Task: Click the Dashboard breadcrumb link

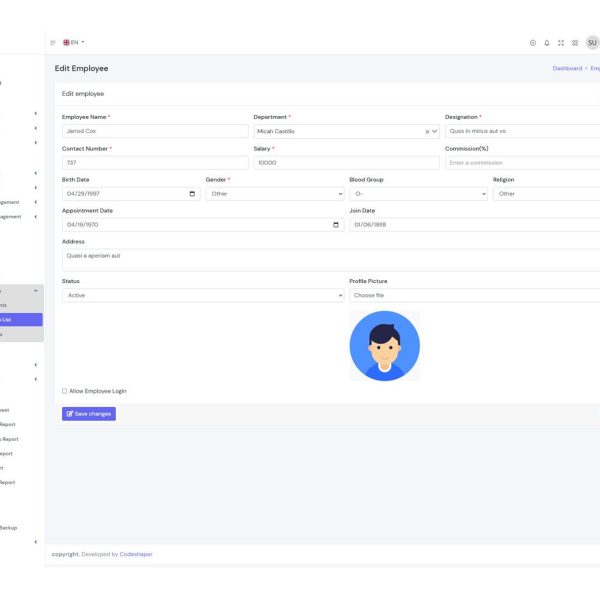Action: [x=567, y=68]
